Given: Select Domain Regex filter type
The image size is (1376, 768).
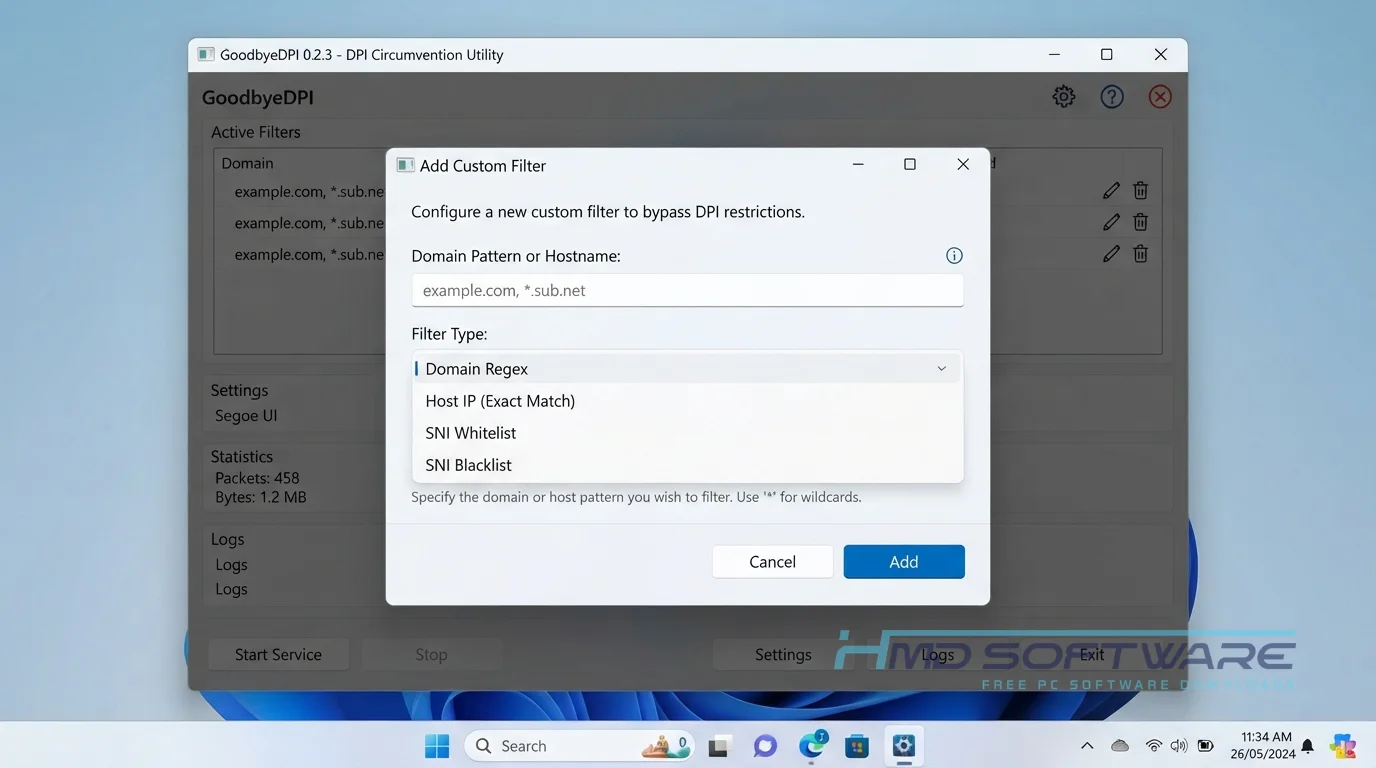Looking at the screenshot, I should 688,369.
